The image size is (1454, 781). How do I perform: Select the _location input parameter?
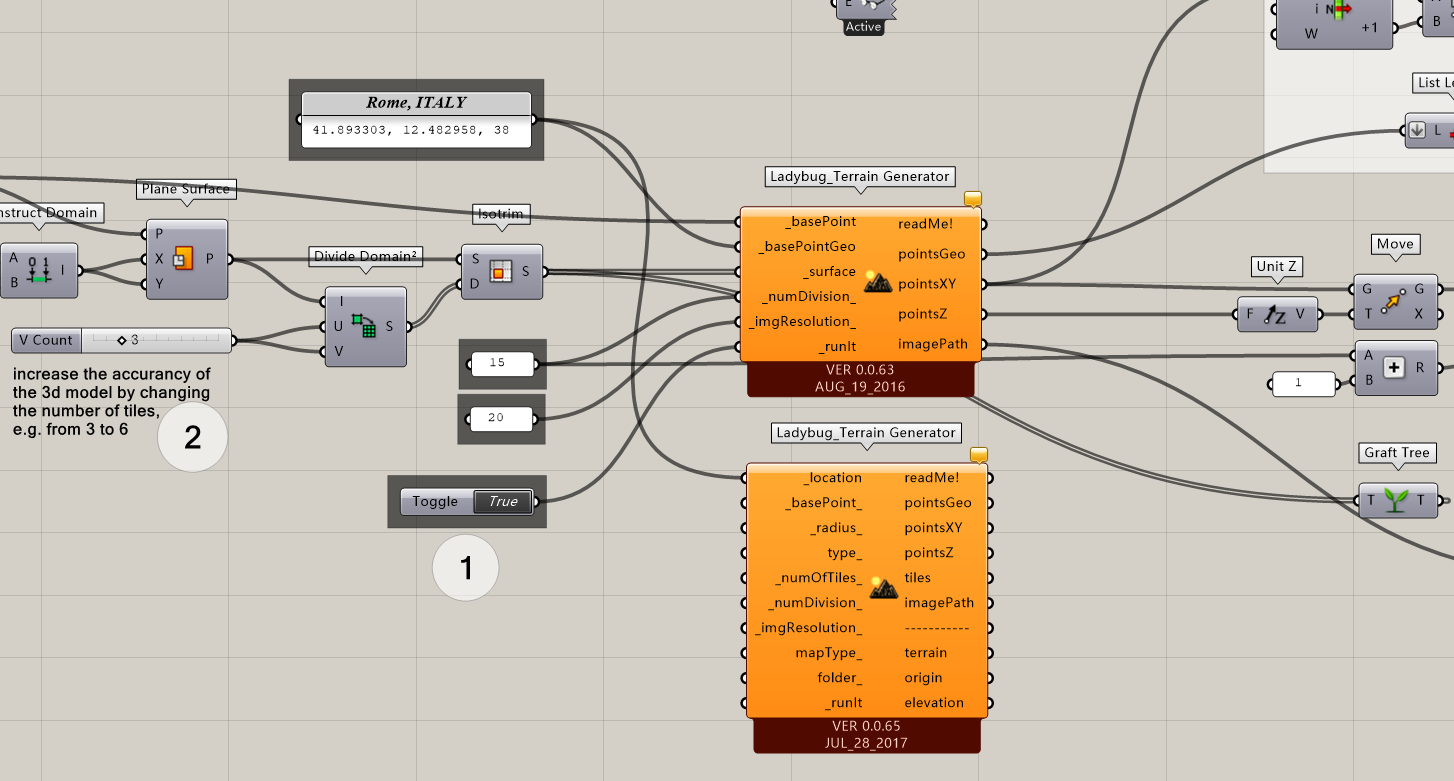(x=832, y=478)
